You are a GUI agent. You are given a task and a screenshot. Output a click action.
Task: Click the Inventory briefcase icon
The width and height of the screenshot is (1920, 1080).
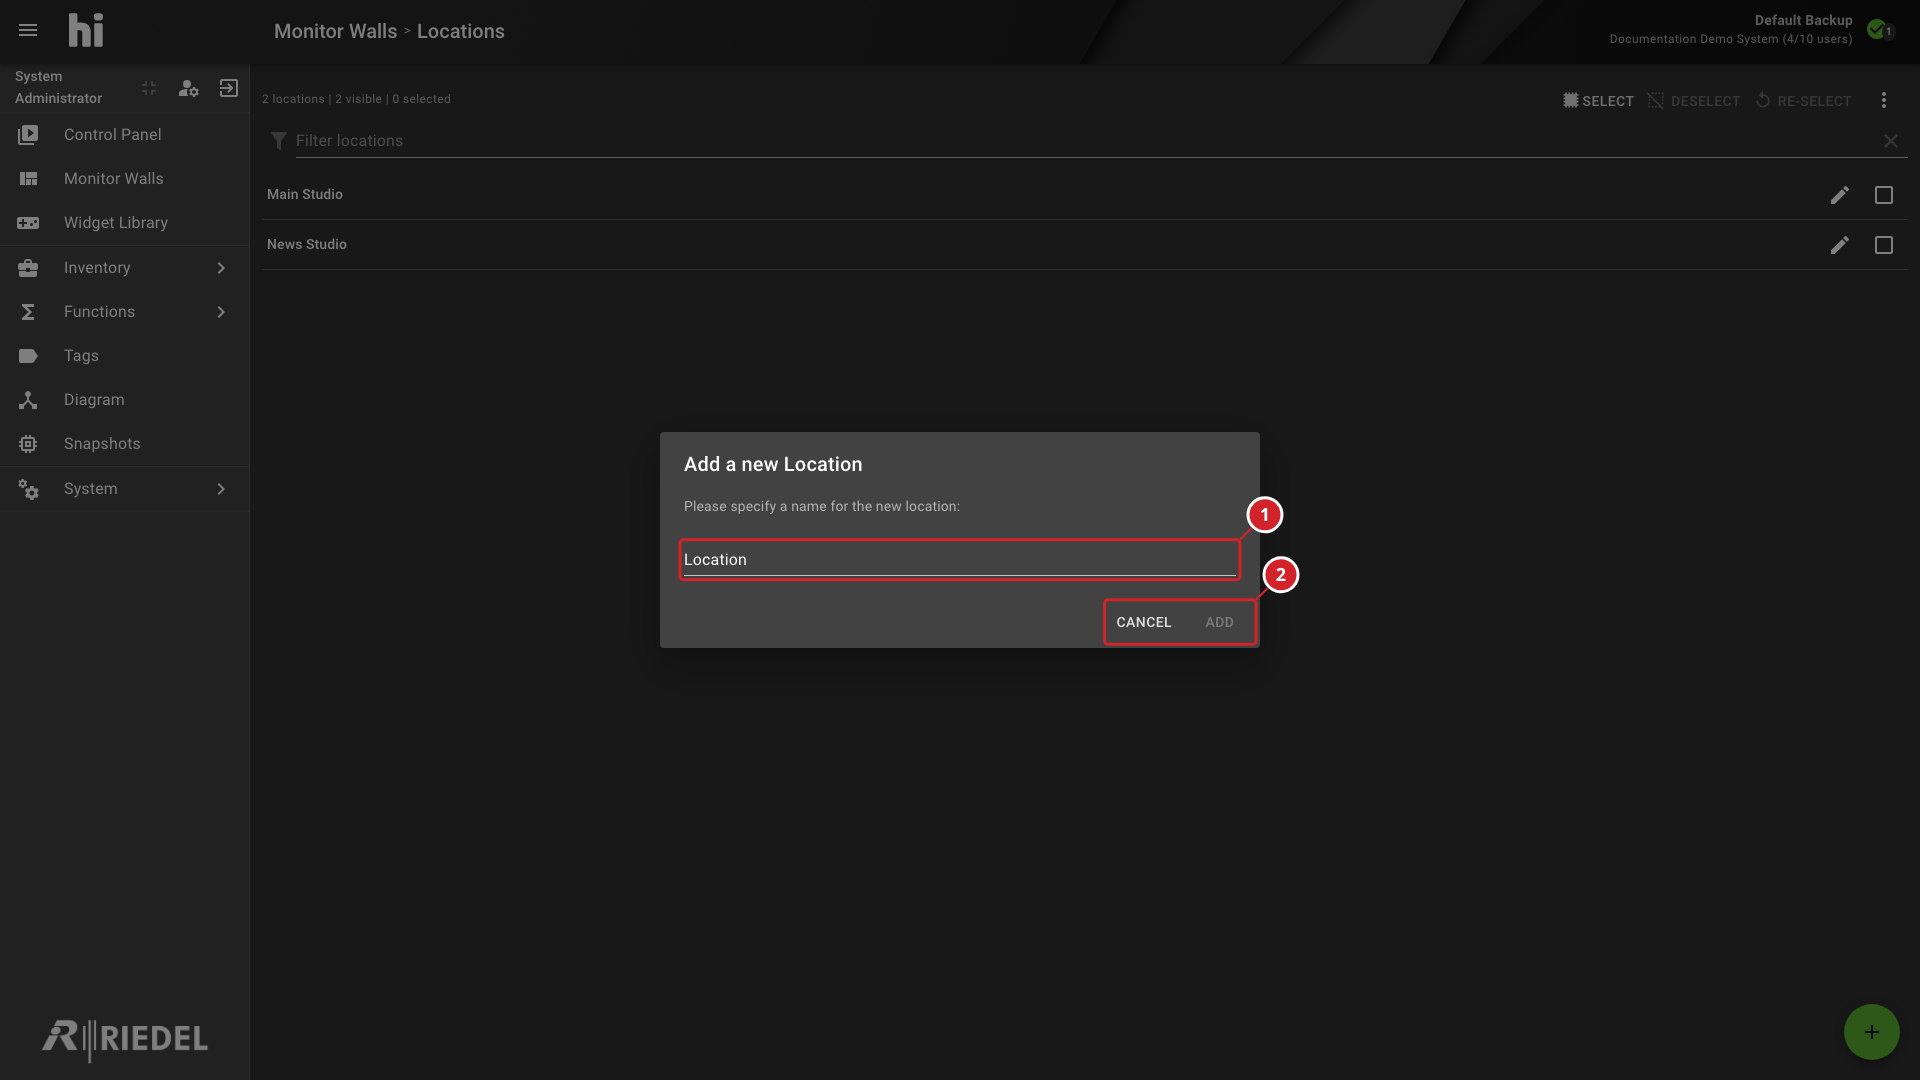pyautogui.click(x=28, y=267)
